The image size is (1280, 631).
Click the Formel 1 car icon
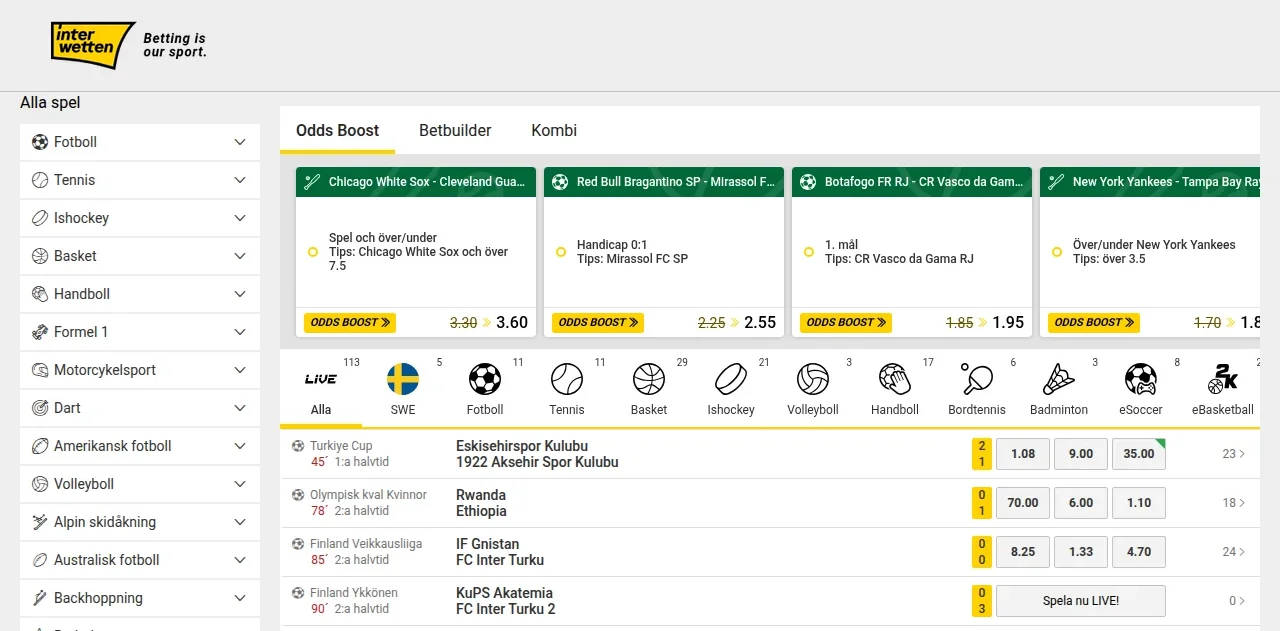click(x=40, y=332)
